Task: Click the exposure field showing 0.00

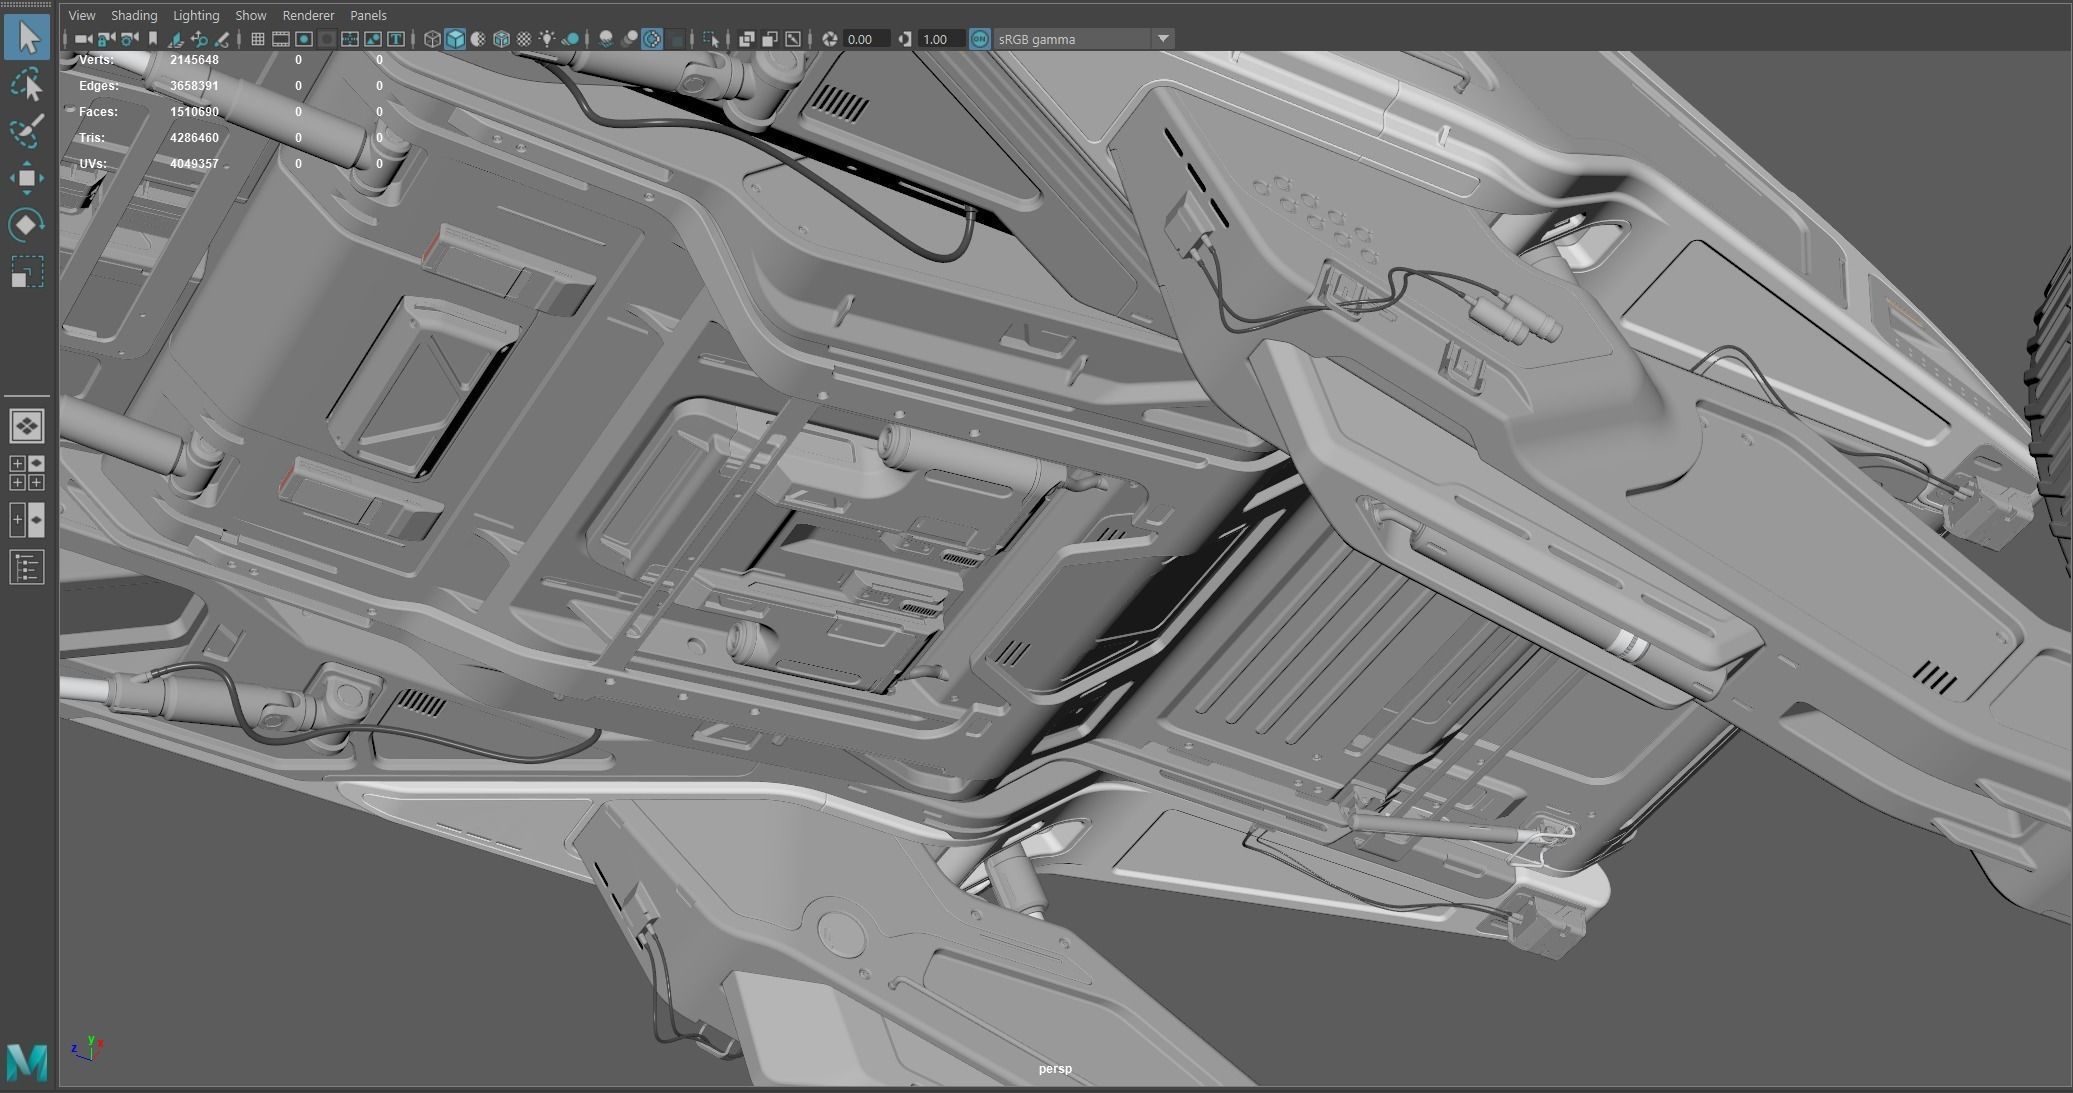Action: click(865, 39)
